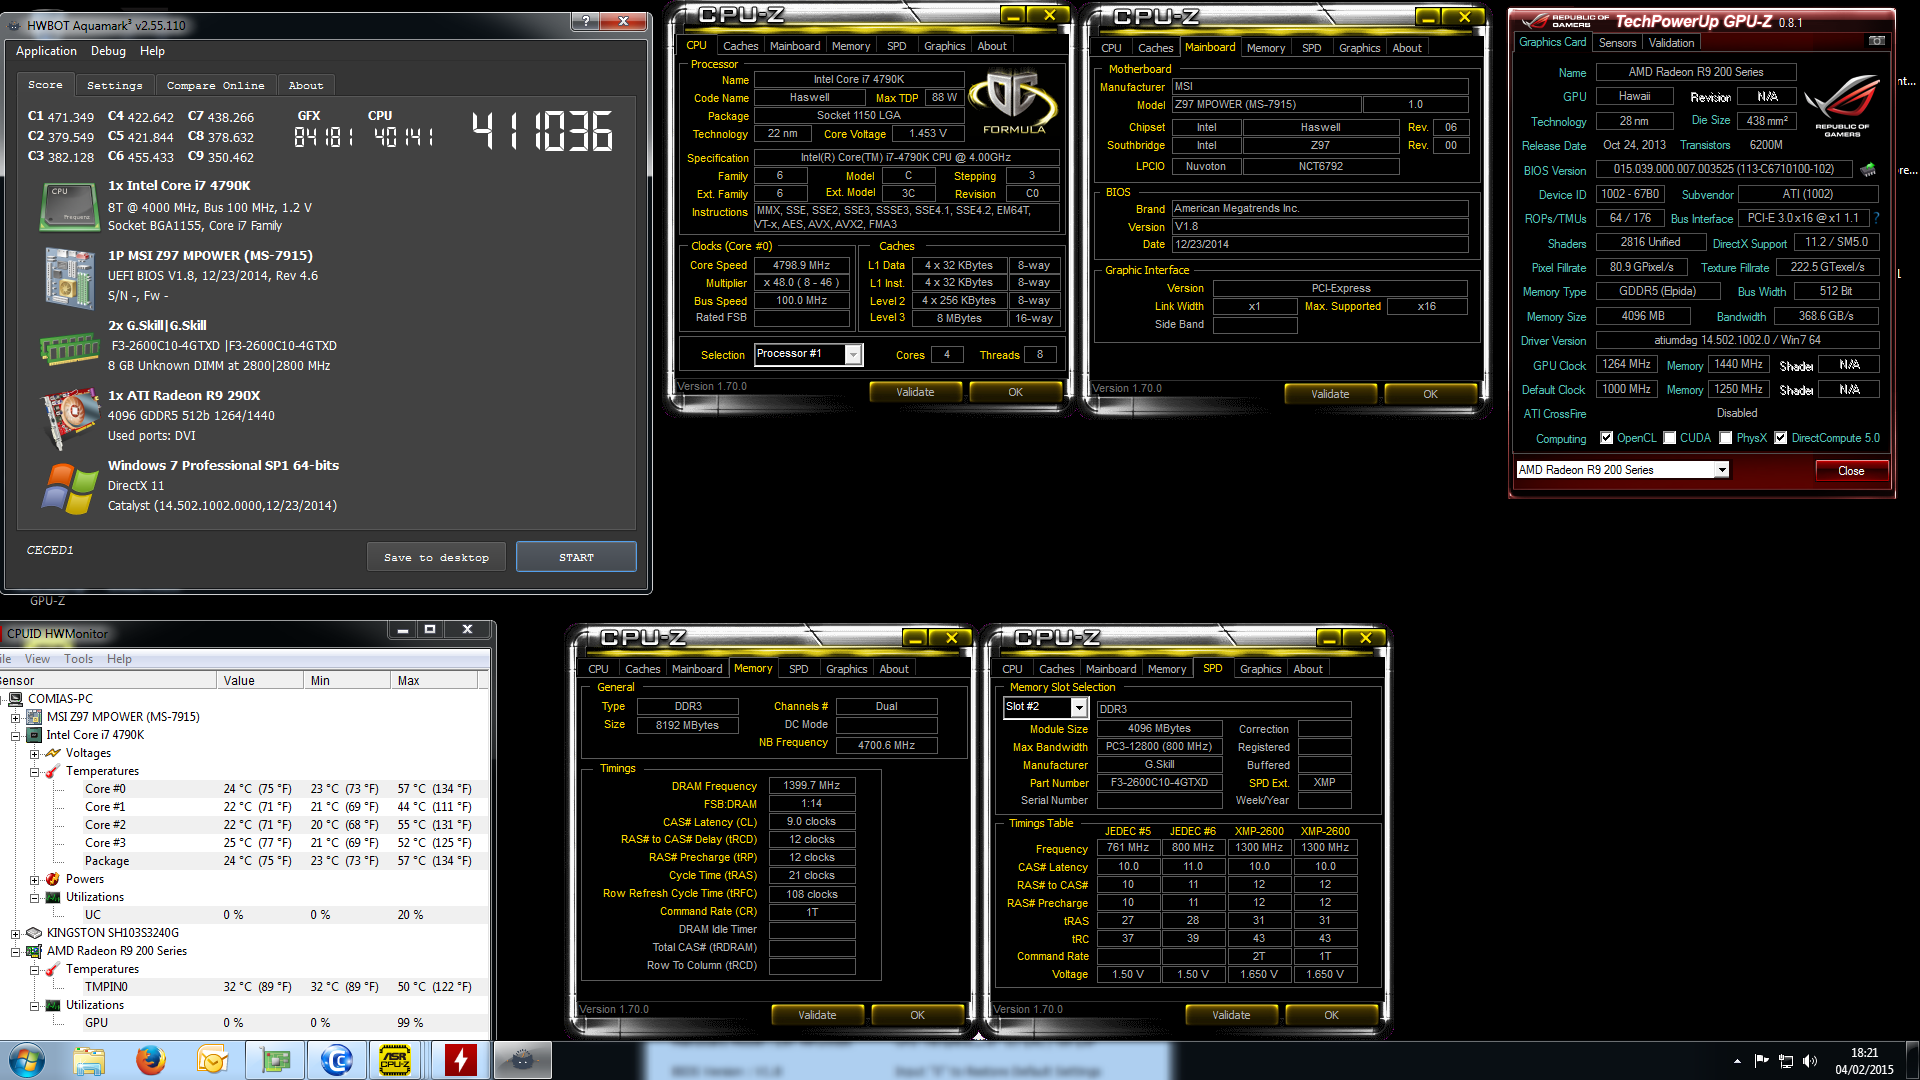Image resolution: width=1920 pixels, height=1080 pixels.
Task: Click the AMD Radeon card icon in HWMonitor
Action: point(34,951)
